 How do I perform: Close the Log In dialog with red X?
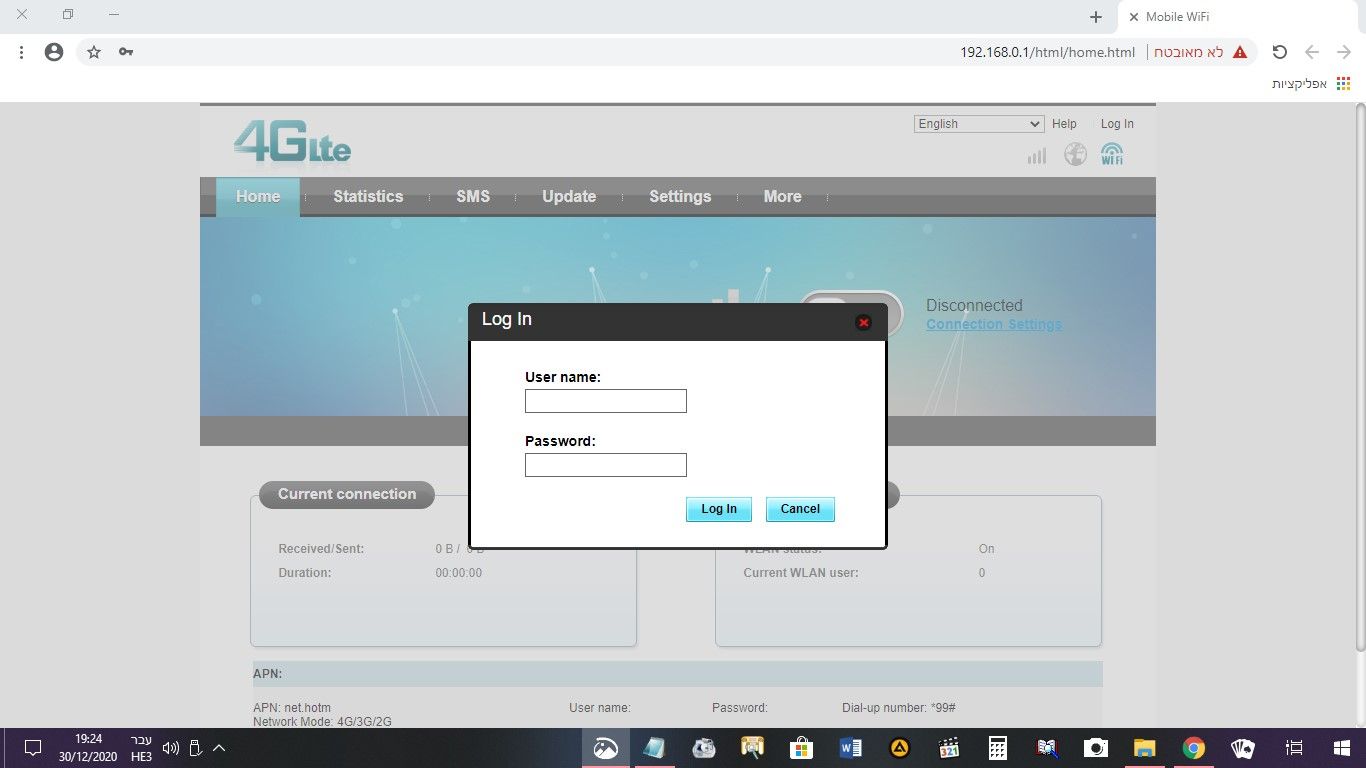click(864, 322)
